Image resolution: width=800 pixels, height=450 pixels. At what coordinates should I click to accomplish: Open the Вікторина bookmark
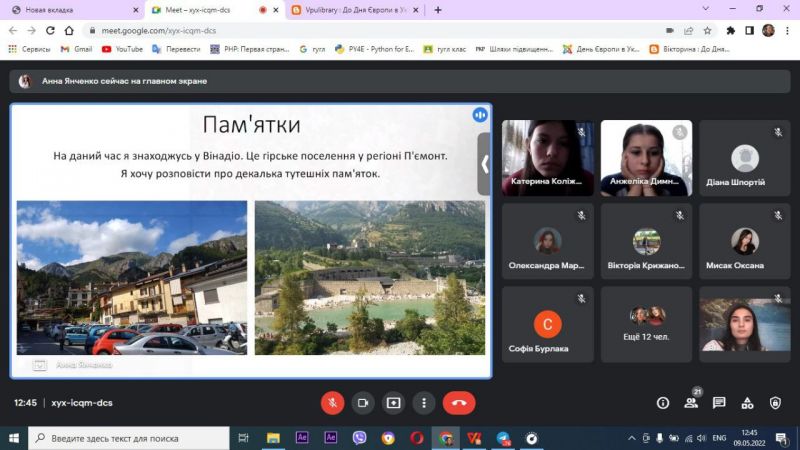(x=689, y=49)
